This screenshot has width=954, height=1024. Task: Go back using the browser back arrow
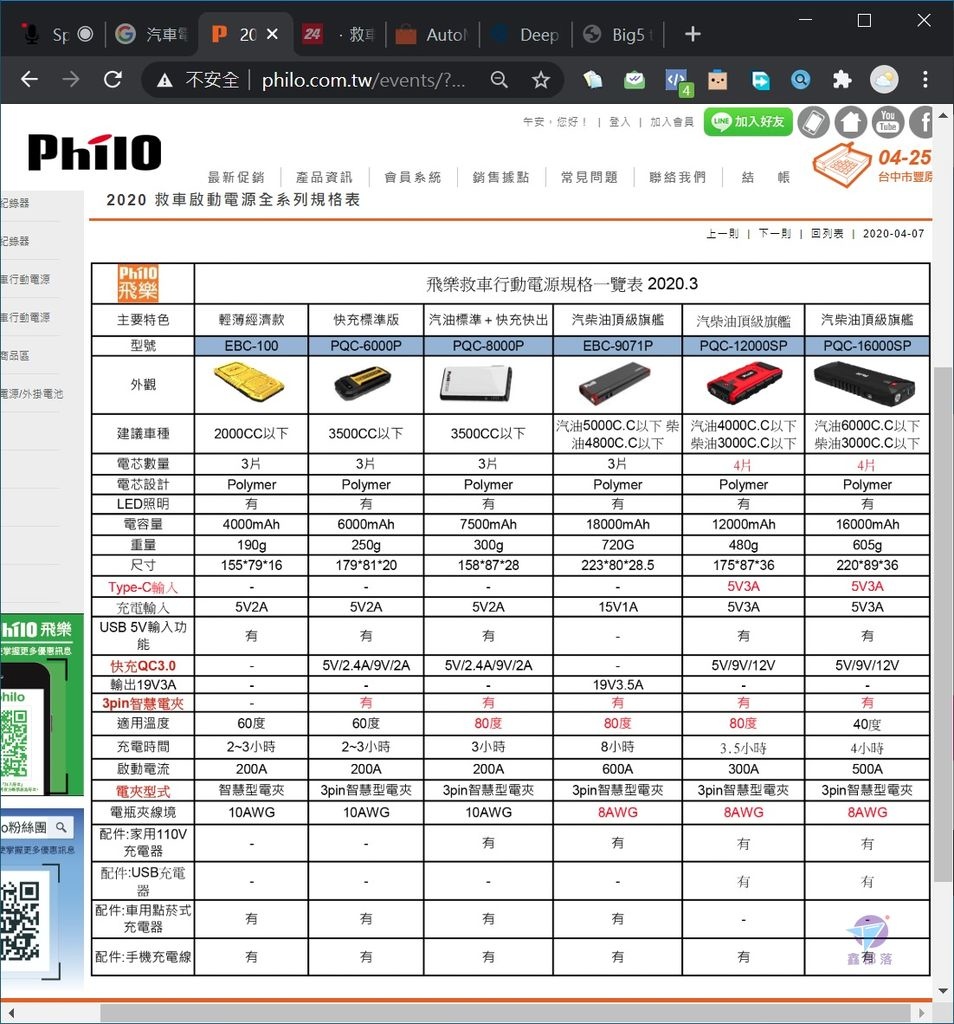point(29,80)
